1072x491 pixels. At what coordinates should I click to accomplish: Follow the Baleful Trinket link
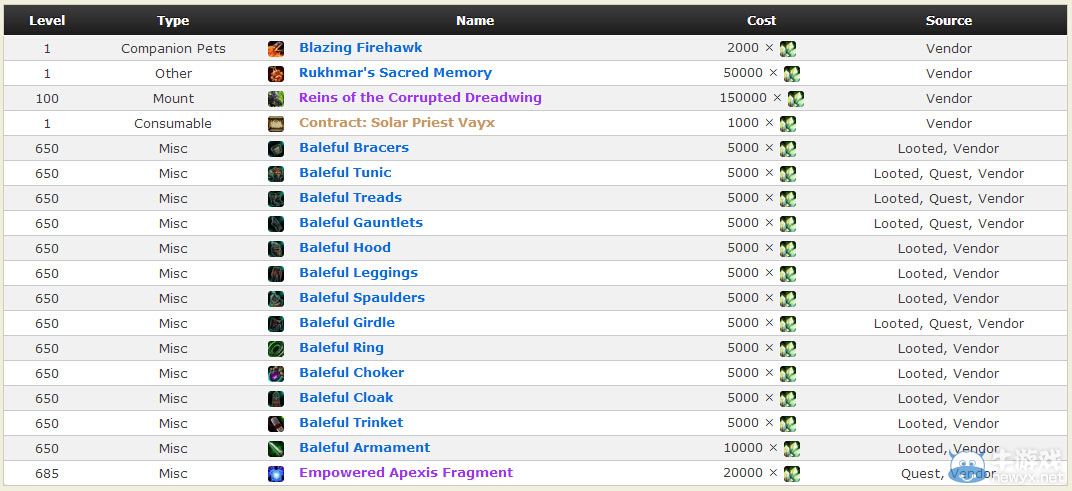coord(351,423)
